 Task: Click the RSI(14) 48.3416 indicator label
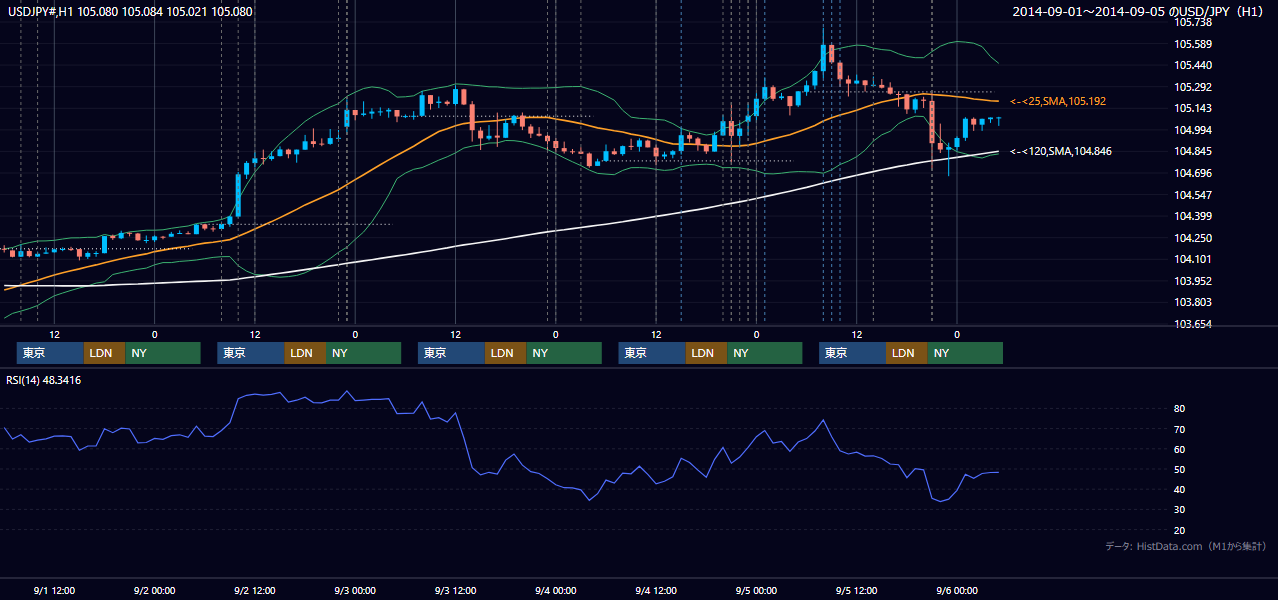point(44,380)
